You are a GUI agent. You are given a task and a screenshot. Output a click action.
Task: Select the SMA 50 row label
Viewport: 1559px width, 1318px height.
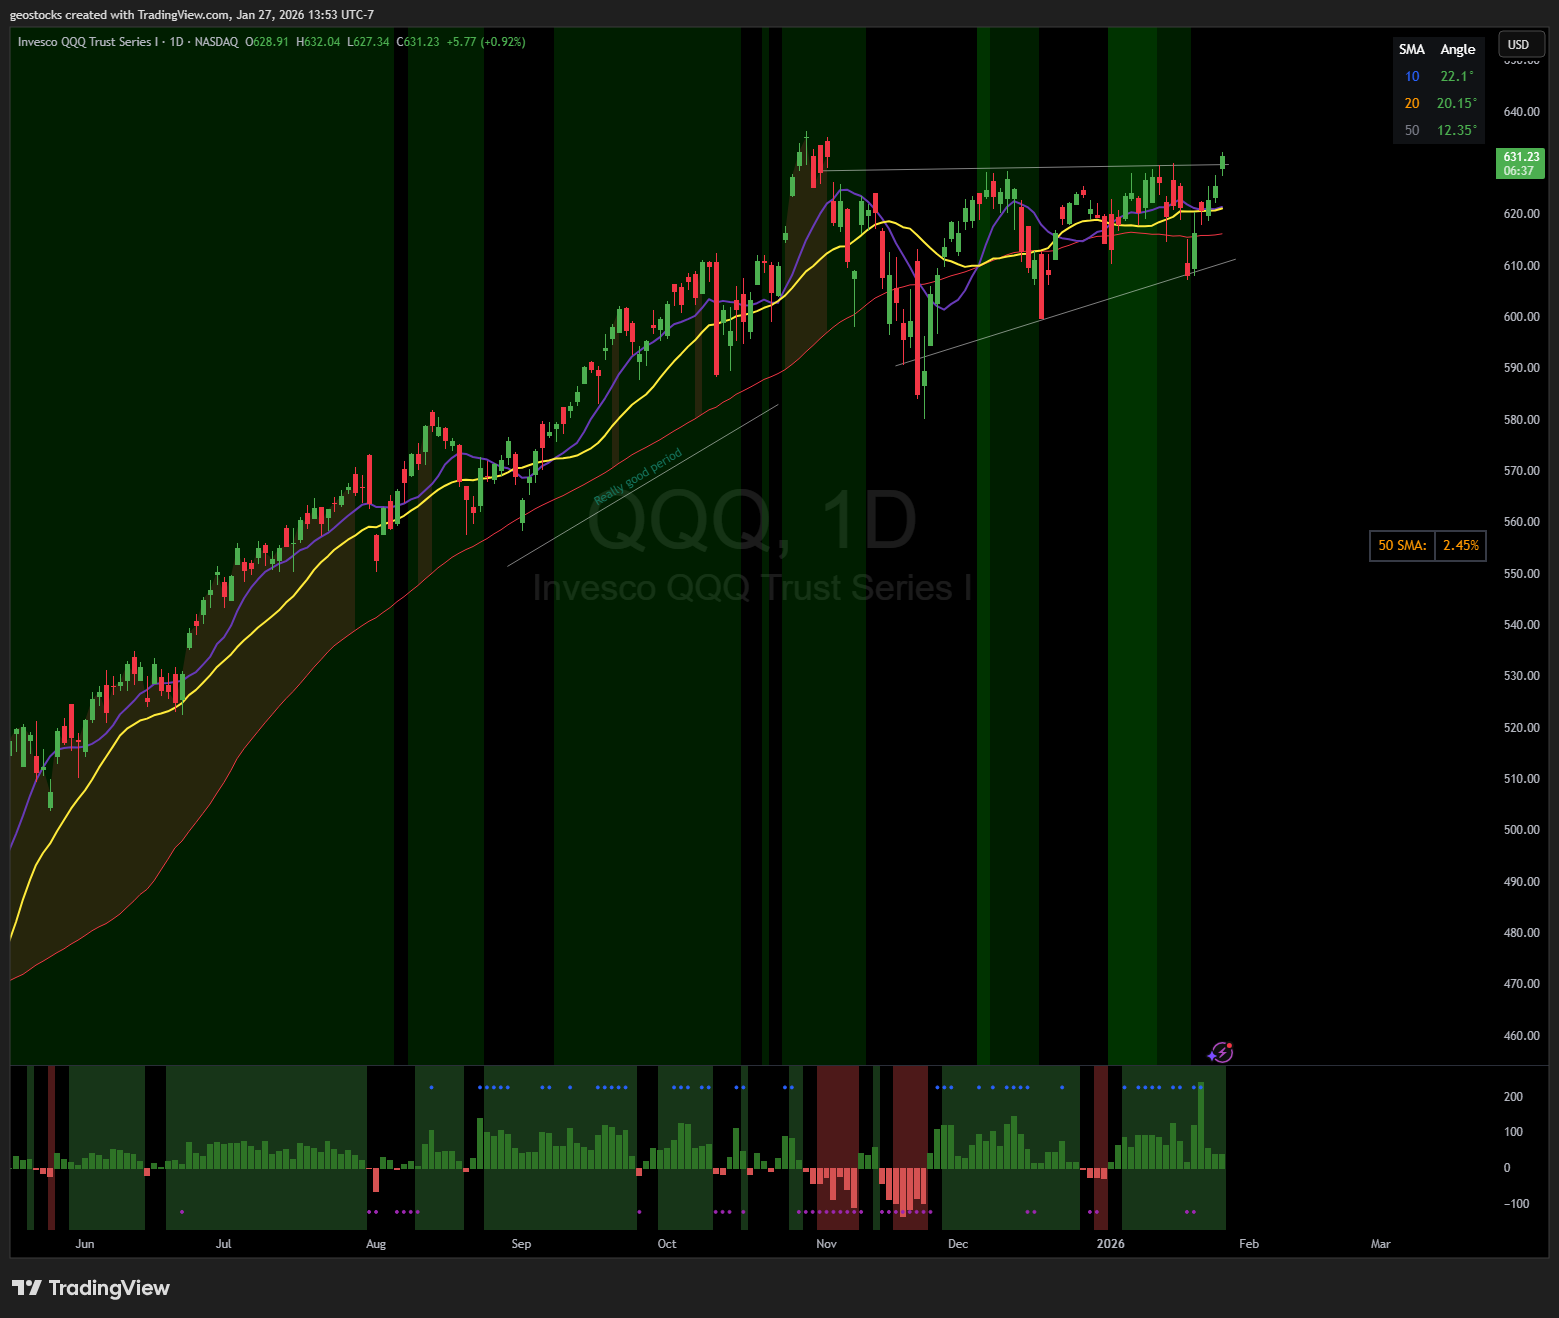pyautogui.click(x=1412, y=131)
